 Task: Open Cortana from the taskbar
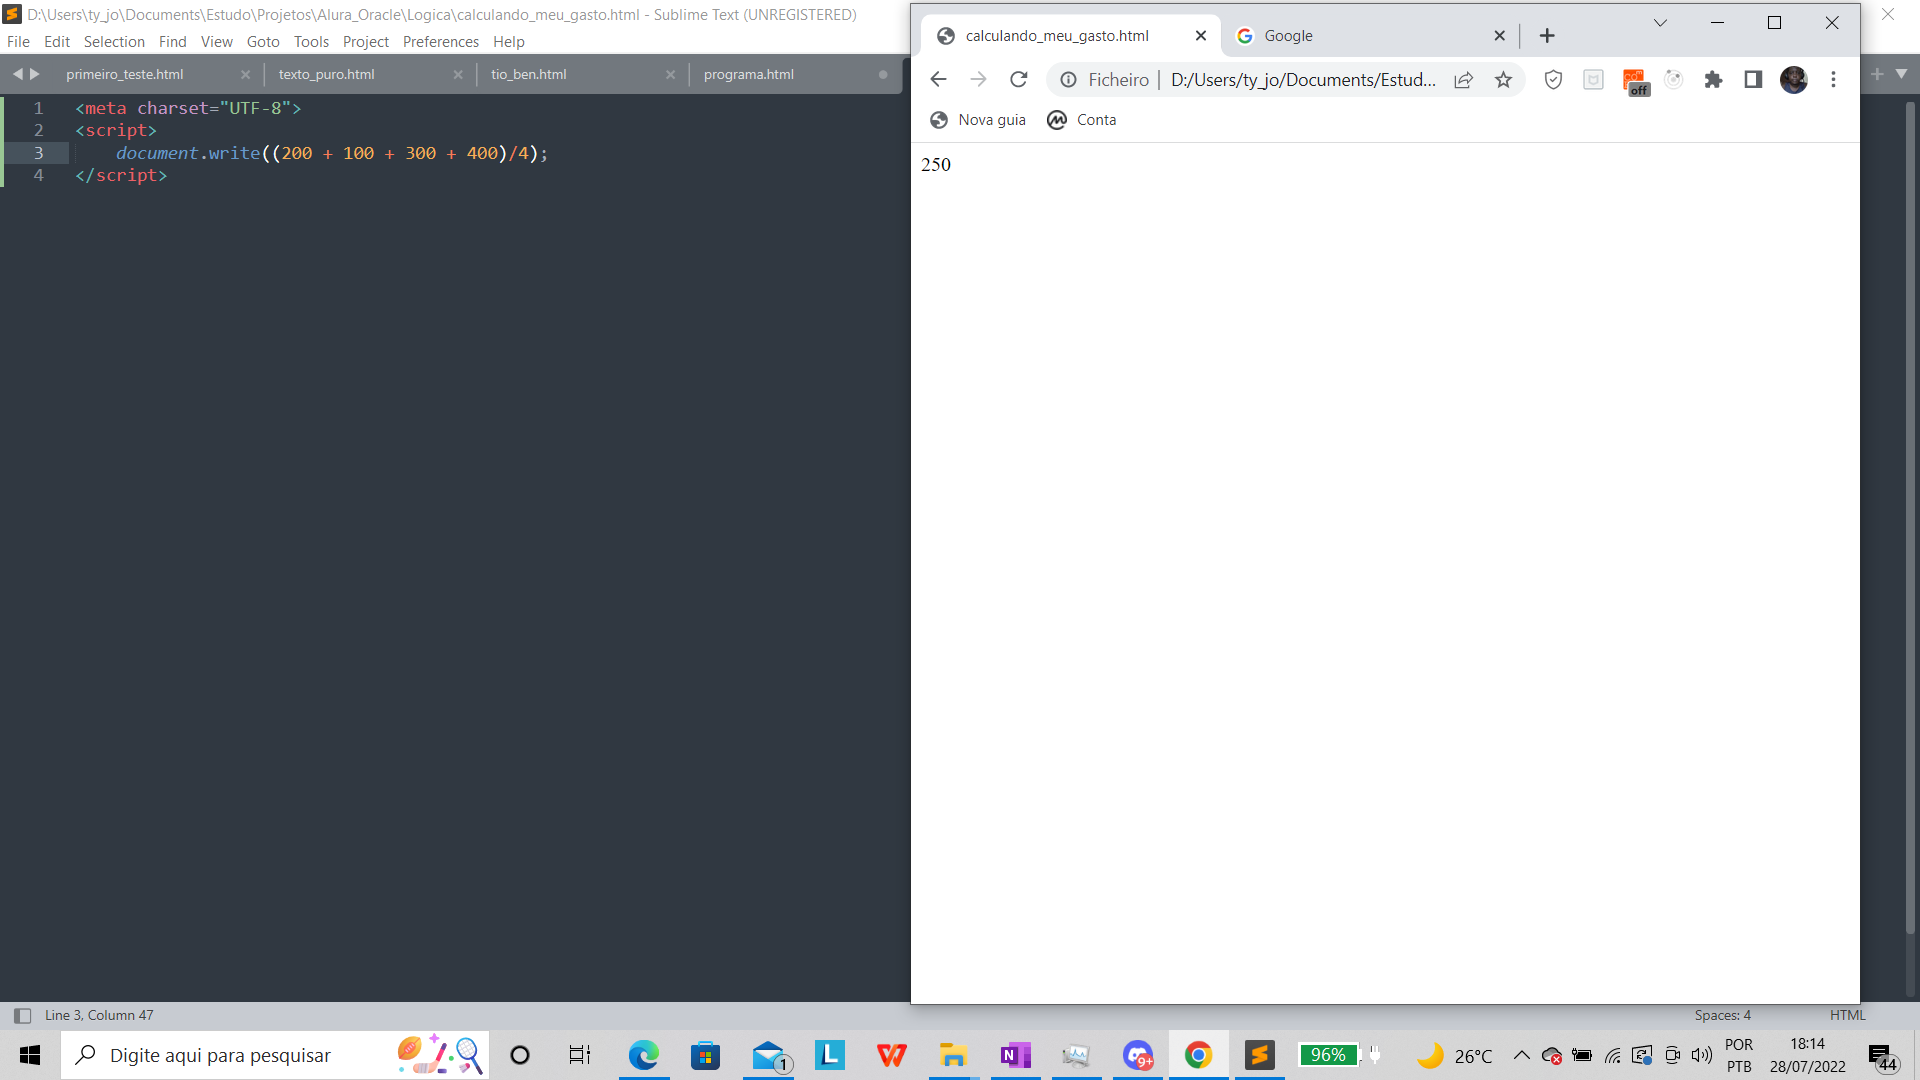[x=520, y=1055]
